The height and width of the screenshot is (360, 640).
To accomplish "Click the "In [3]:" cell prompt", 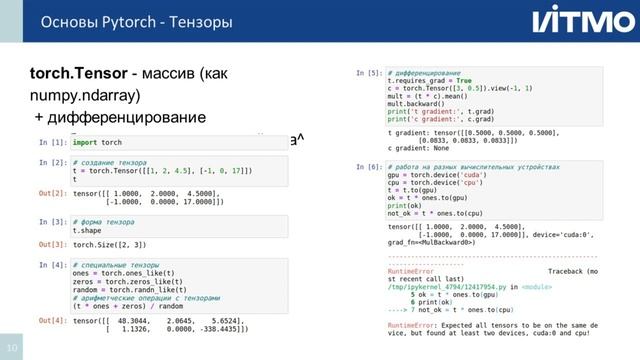I will click(53, 222).
